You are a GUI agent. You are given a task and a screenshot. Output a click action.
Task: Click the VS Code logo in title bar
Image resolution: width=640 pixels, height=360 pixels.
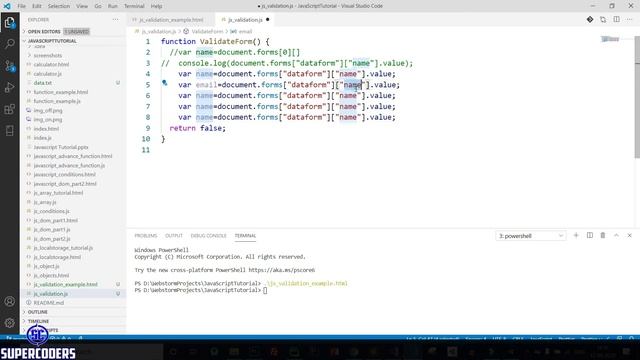click(7, 6)
